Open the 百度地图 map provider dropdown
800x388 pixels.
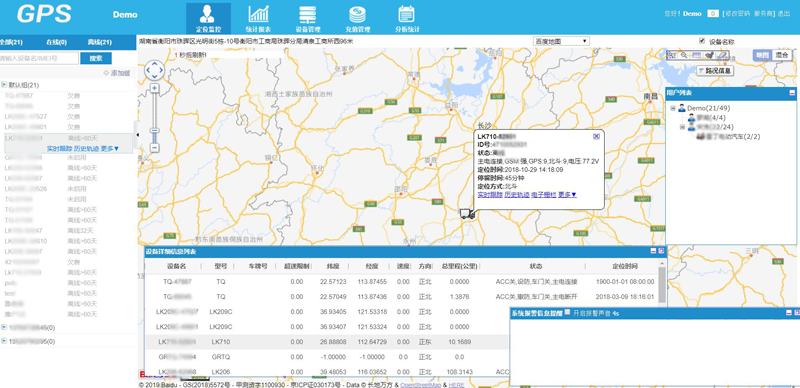click(561, 41)
